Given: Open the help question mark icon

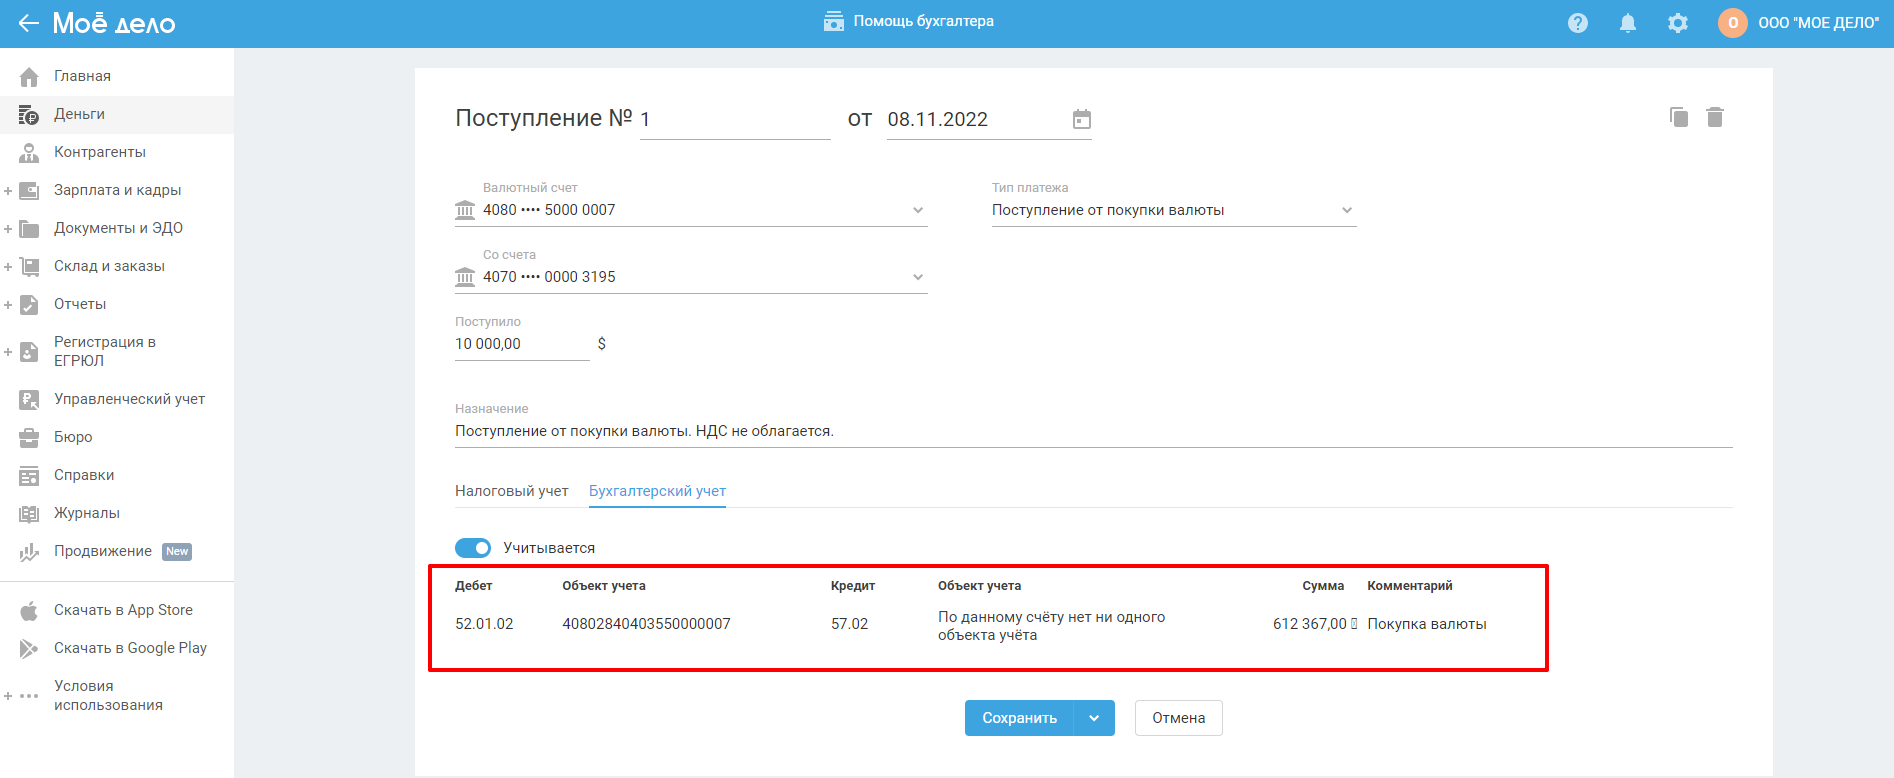Looking at the screenshot, I should (x=1578, y=23).
